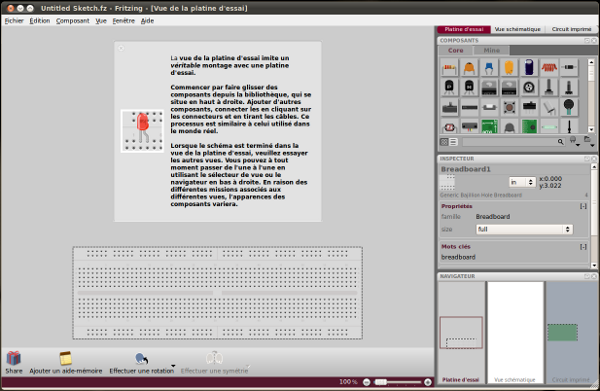
Task: Switch parts bin to list view
Action: (x=453, y=142)
